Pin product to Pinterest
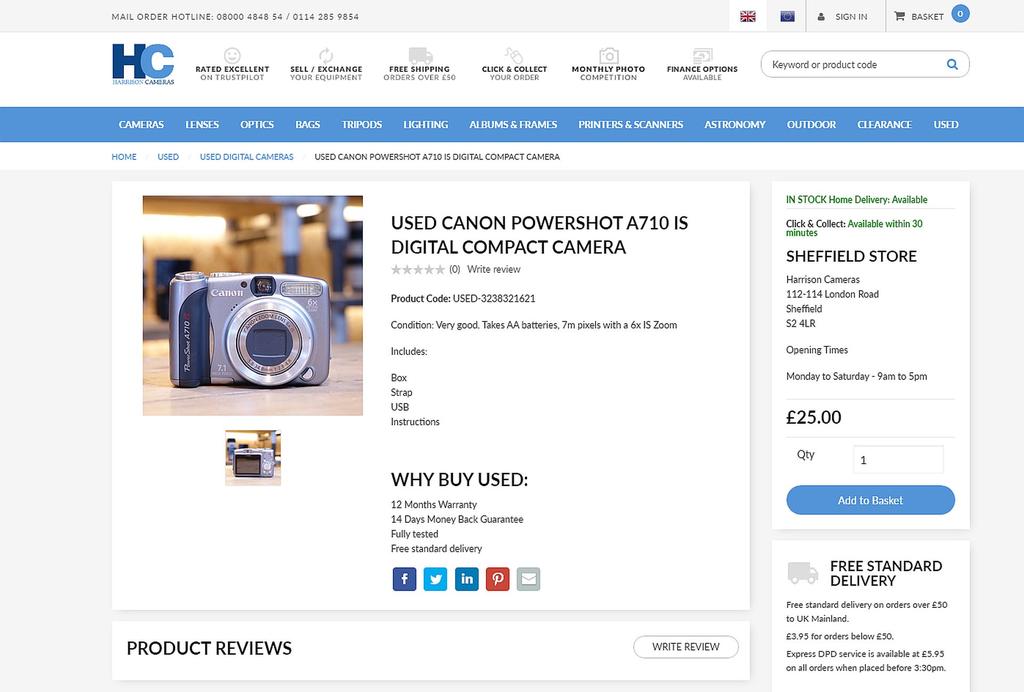This screenshot has width=1024, height=692. [x=498, y=579]
